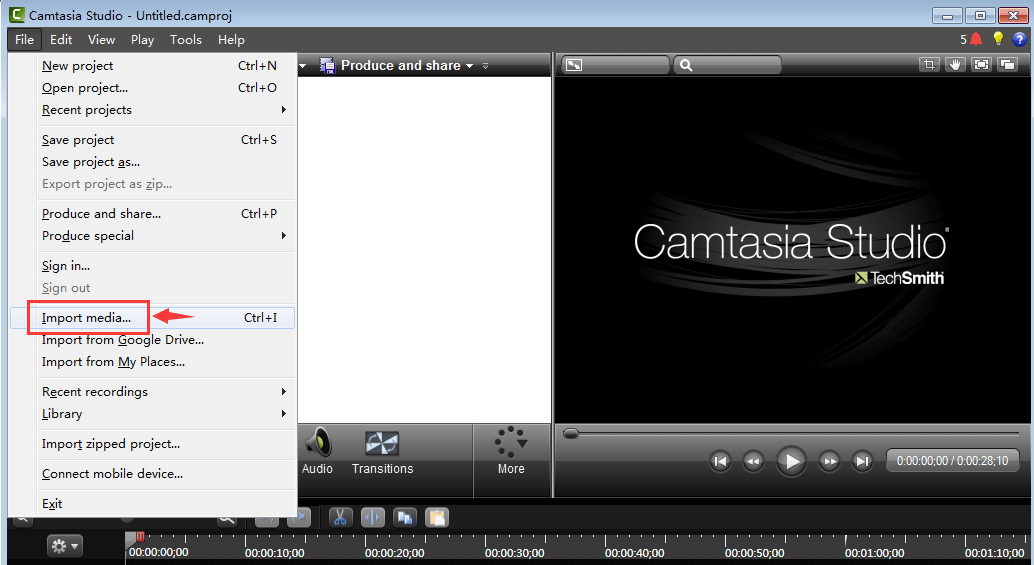Play the preview video
Screen dimensions: 1034x565
pyautogui.click(x=791, y=461)
